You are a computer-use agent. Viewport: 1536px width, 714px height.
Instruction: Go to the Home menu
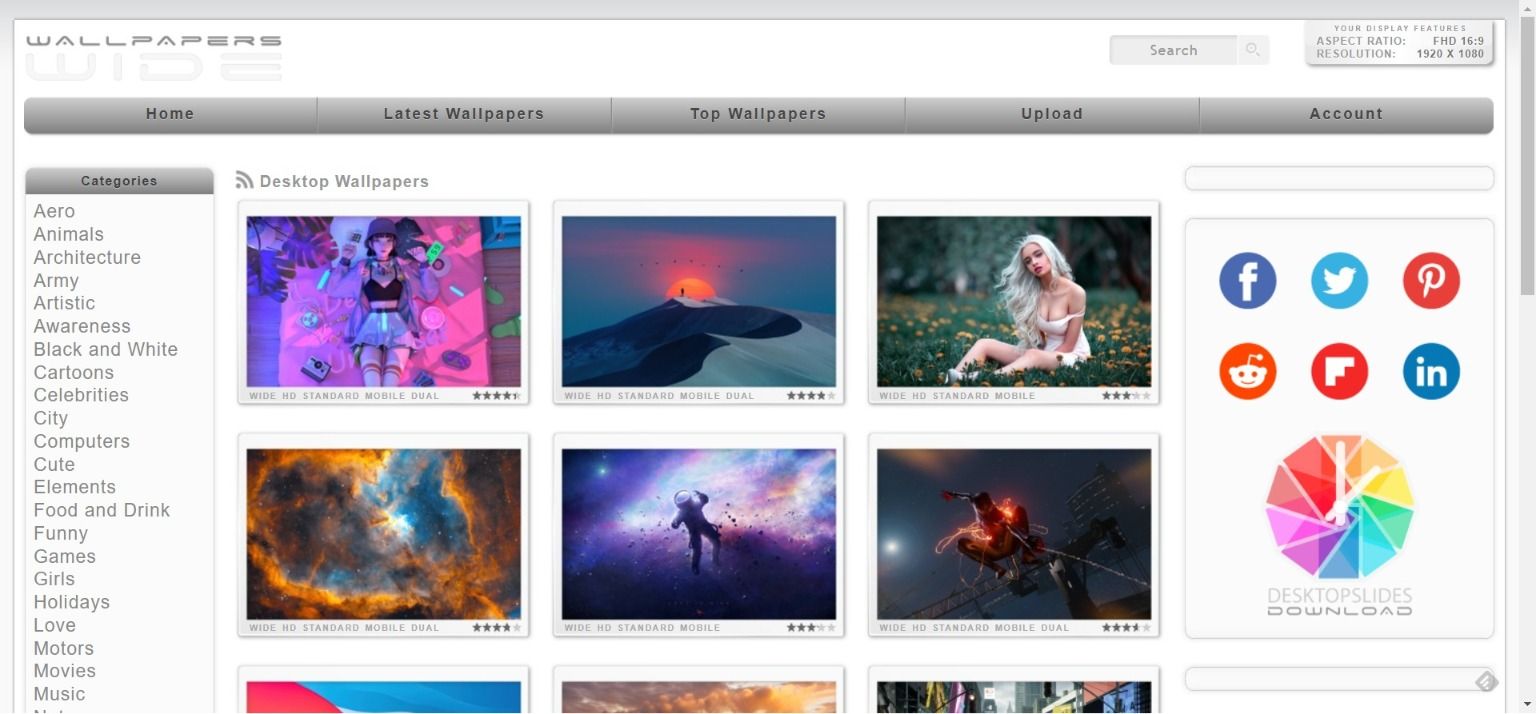pyautogui.click(x=170, y=114)
